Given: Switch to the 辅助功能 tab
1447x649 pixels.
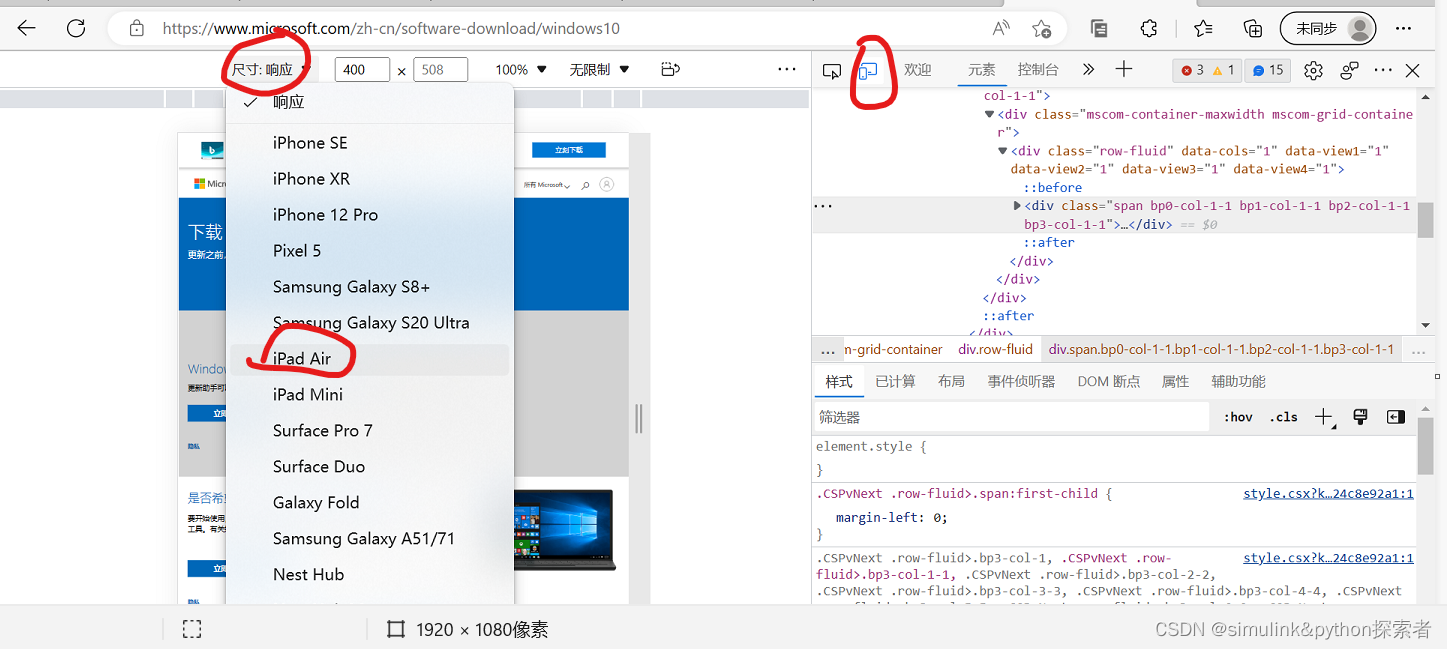Looking at the screenshot, I should 1238,382.
